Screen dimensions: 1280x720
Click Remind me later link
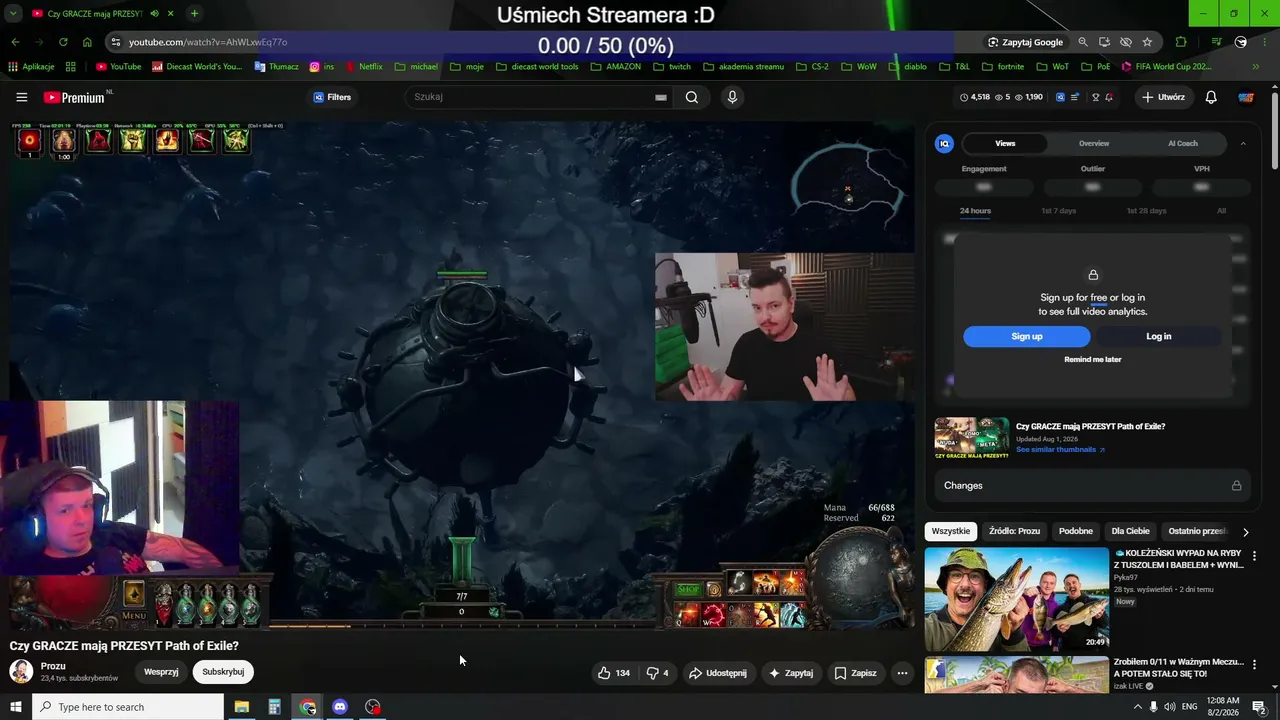pyautogui.click(x=1093, y=359)
